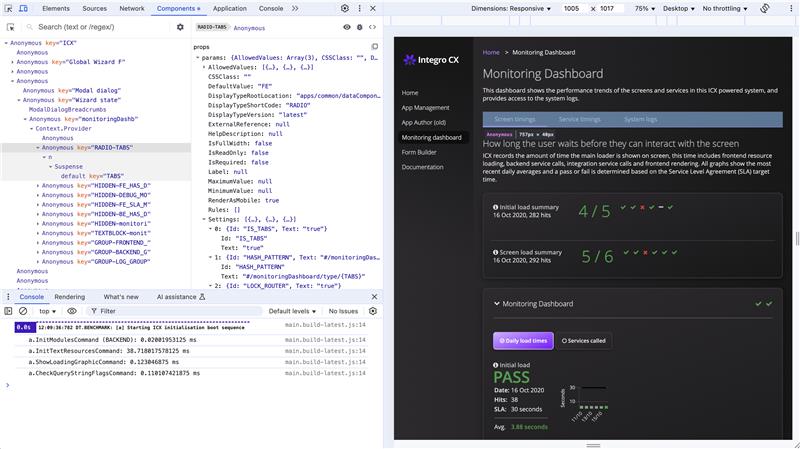Click the view source code icon

point(373,27)
